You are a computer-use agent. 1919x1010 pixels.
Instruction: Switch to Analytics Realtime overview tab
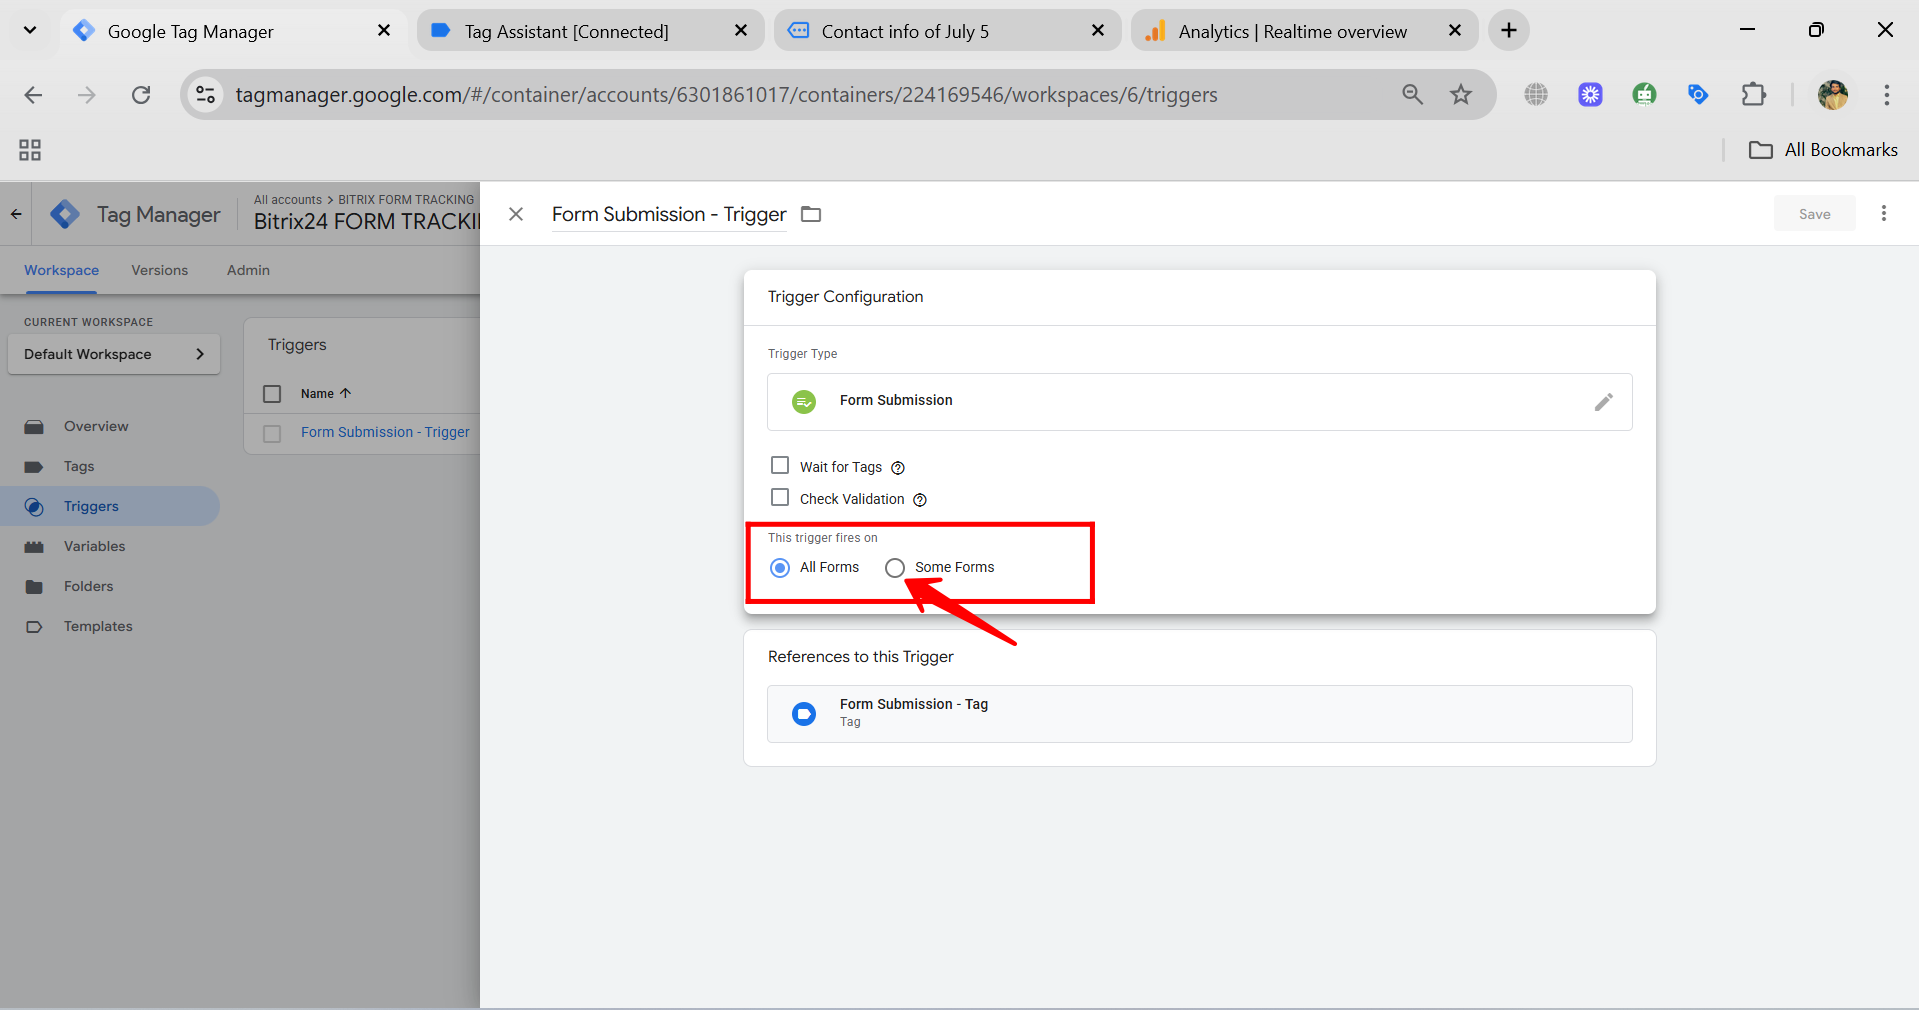(x=1304, y=31)
